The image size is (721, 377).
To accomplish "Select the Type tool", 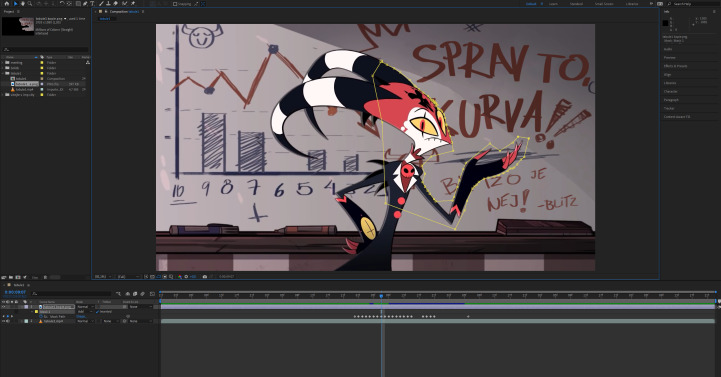I will 92,4.
